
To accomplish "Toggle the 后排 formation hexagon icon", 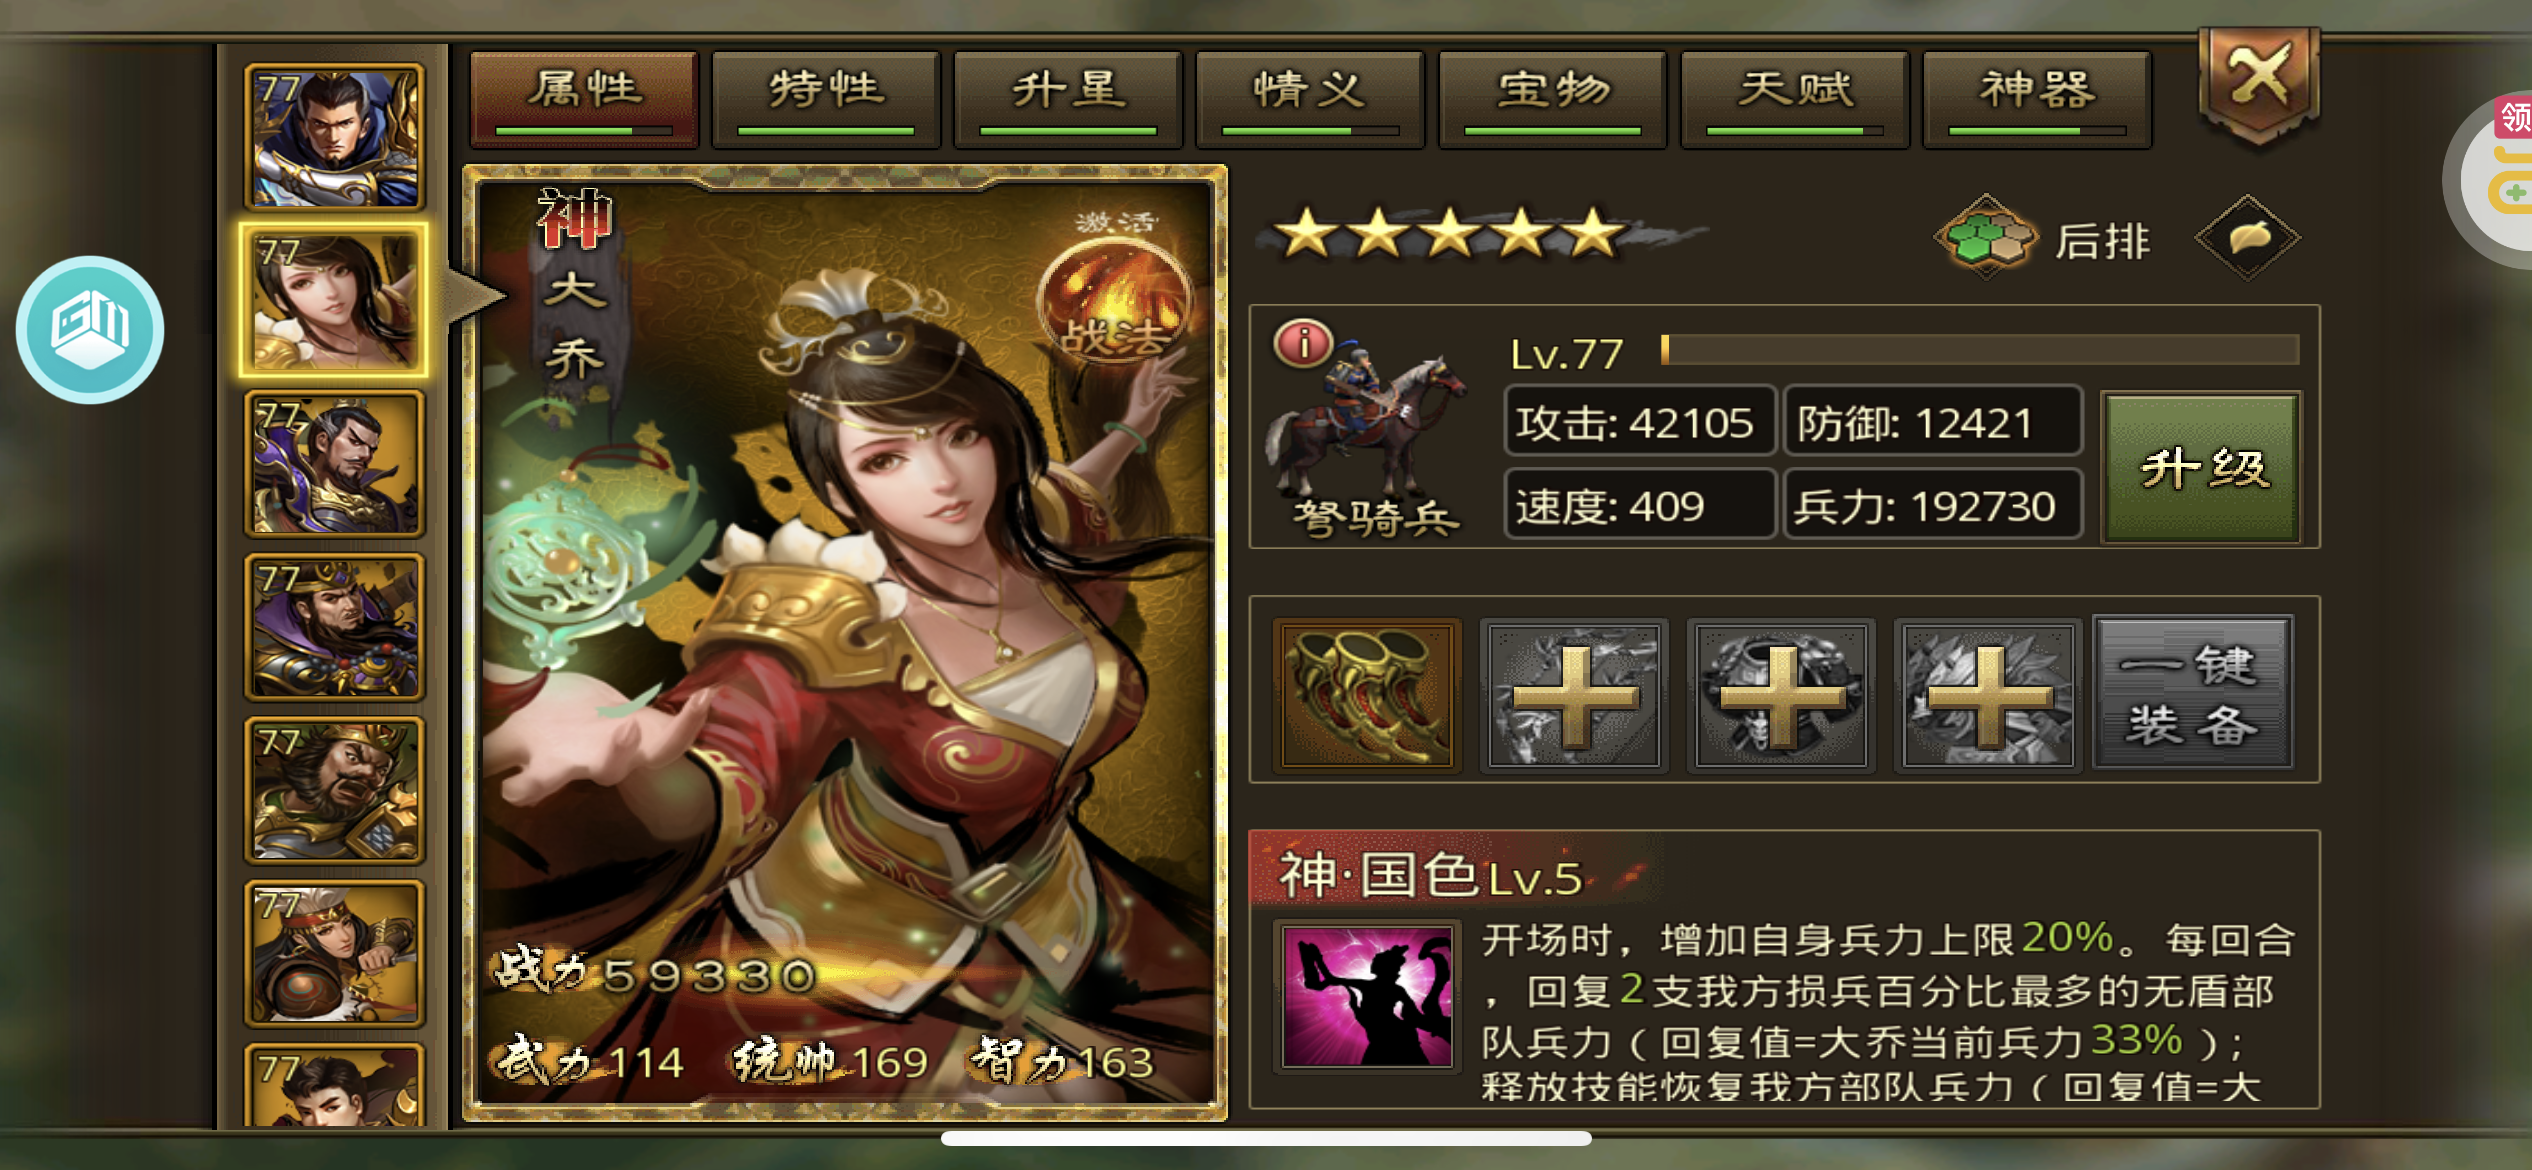I will (x=1987, y=236).
